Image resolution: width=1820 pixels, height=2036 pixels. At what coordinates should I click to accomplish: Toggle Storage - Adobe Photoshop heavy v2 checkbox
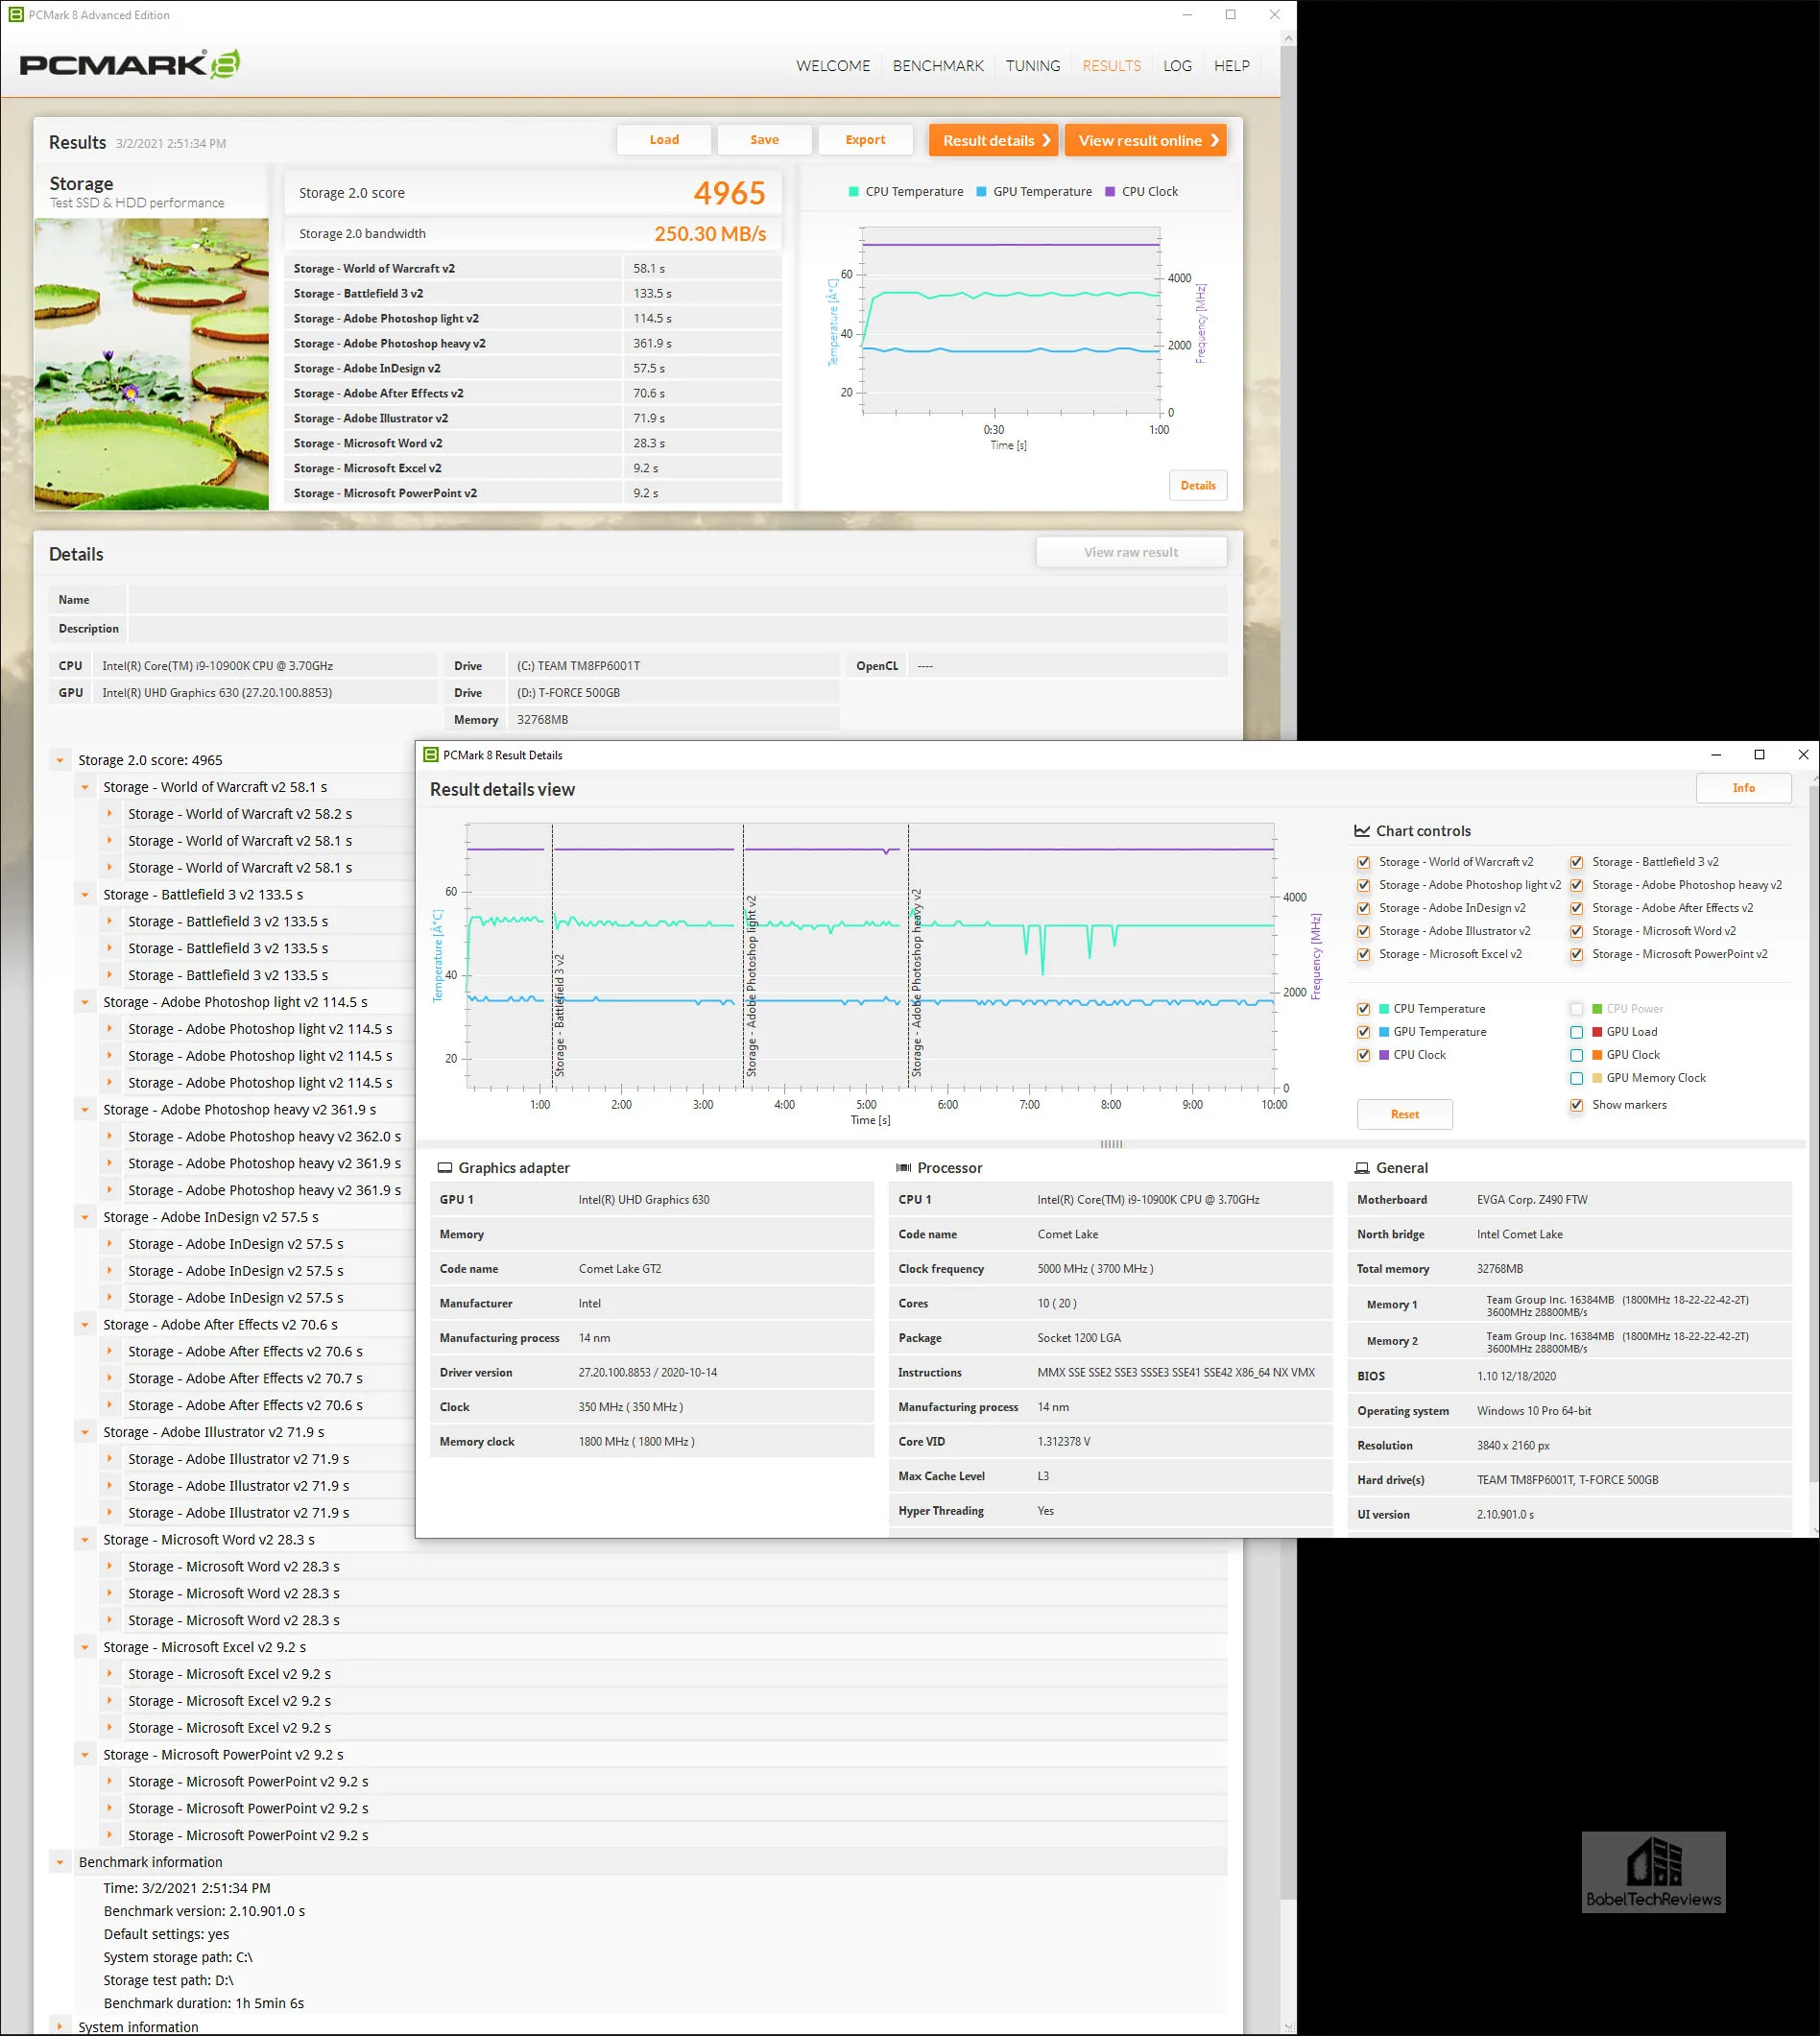[x=1576, y=885]
